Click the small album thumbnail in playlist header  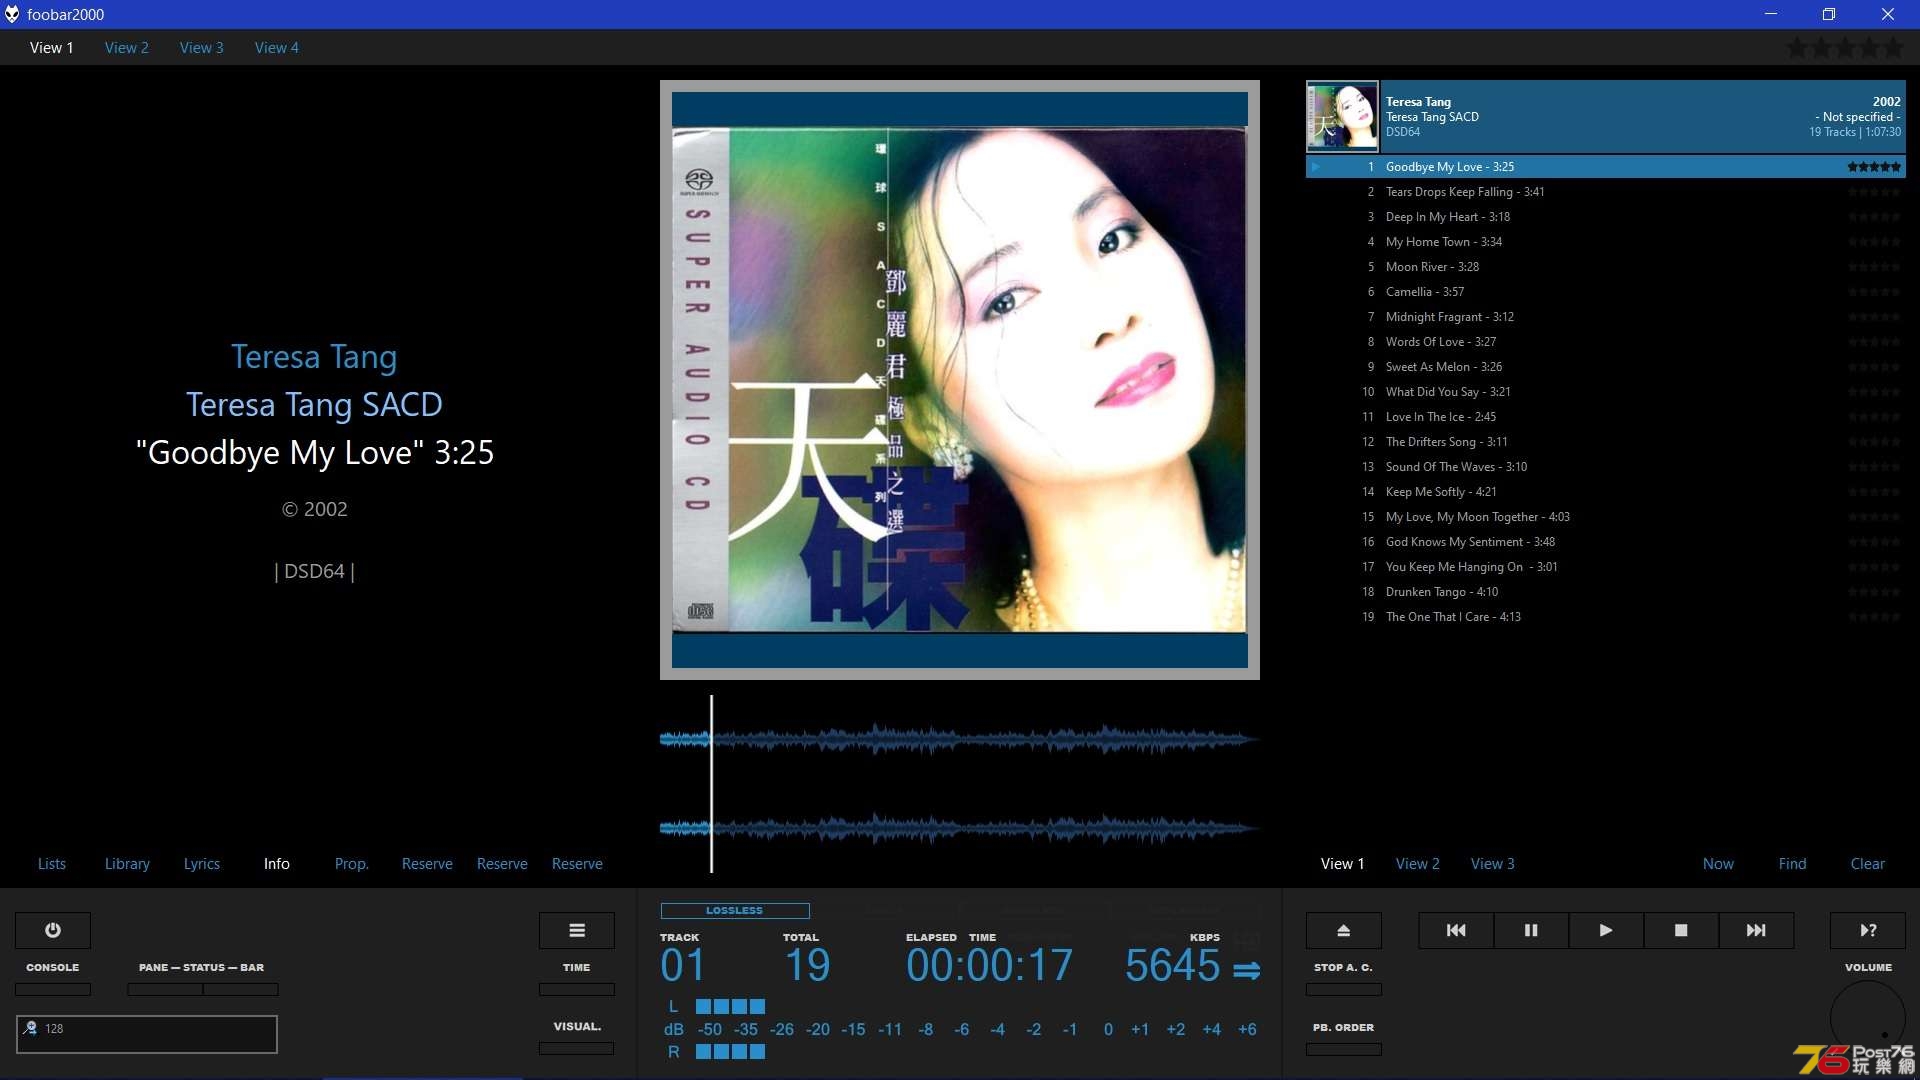[1342, 116]
